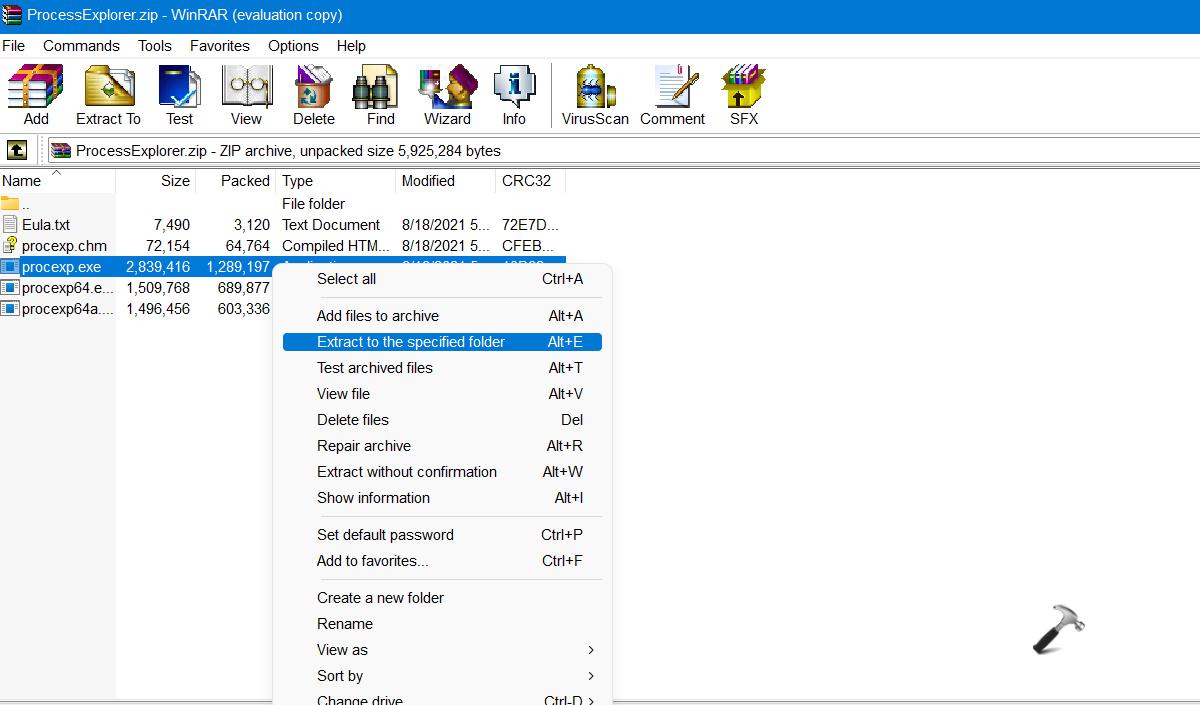Open the Commands menu
The image size is (1200, 705).
point(81,46)
